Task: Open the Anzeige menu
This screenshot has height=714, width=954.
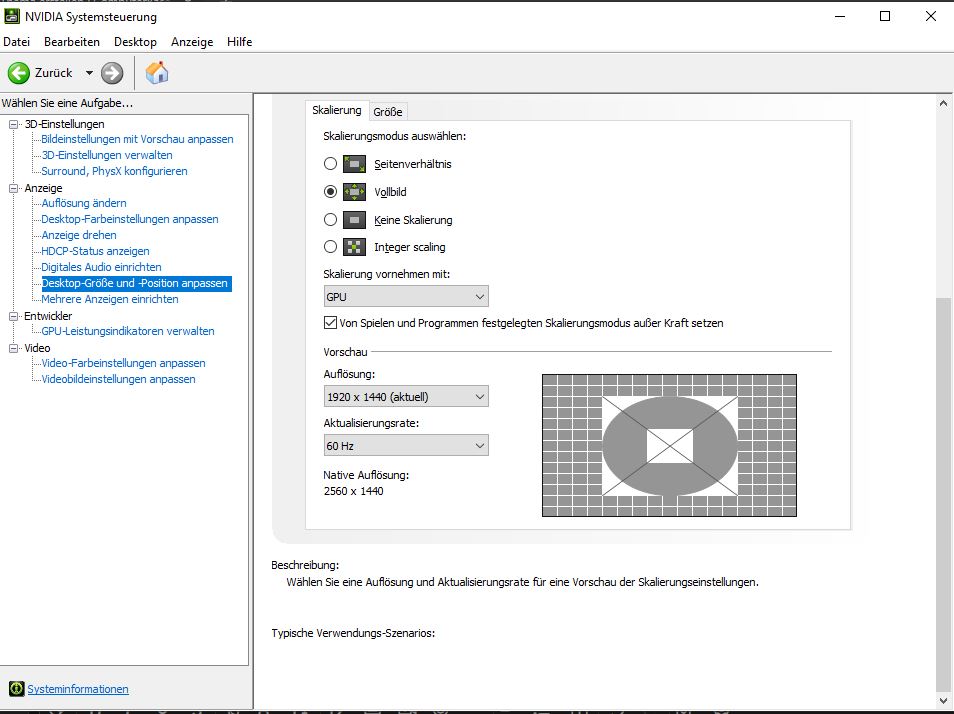Action: 192,42
